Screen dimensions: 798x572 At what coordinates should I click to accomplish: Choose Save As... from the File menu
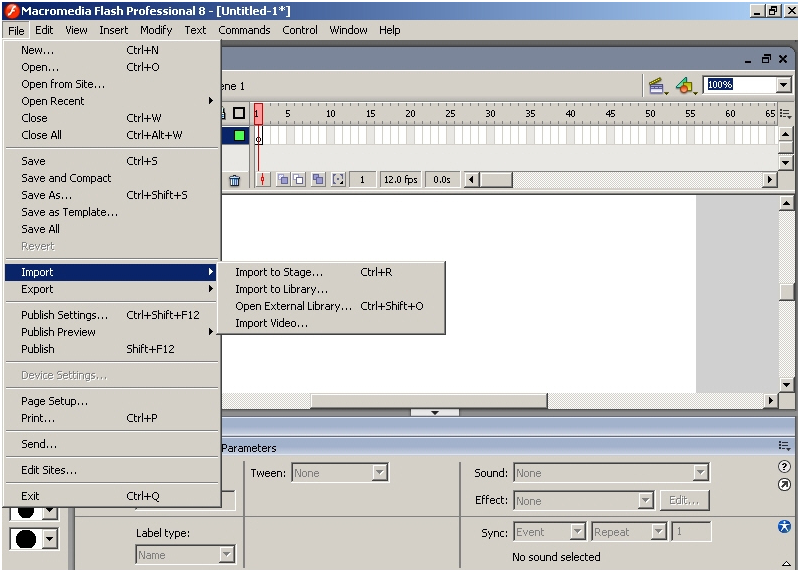click(111, 195)
